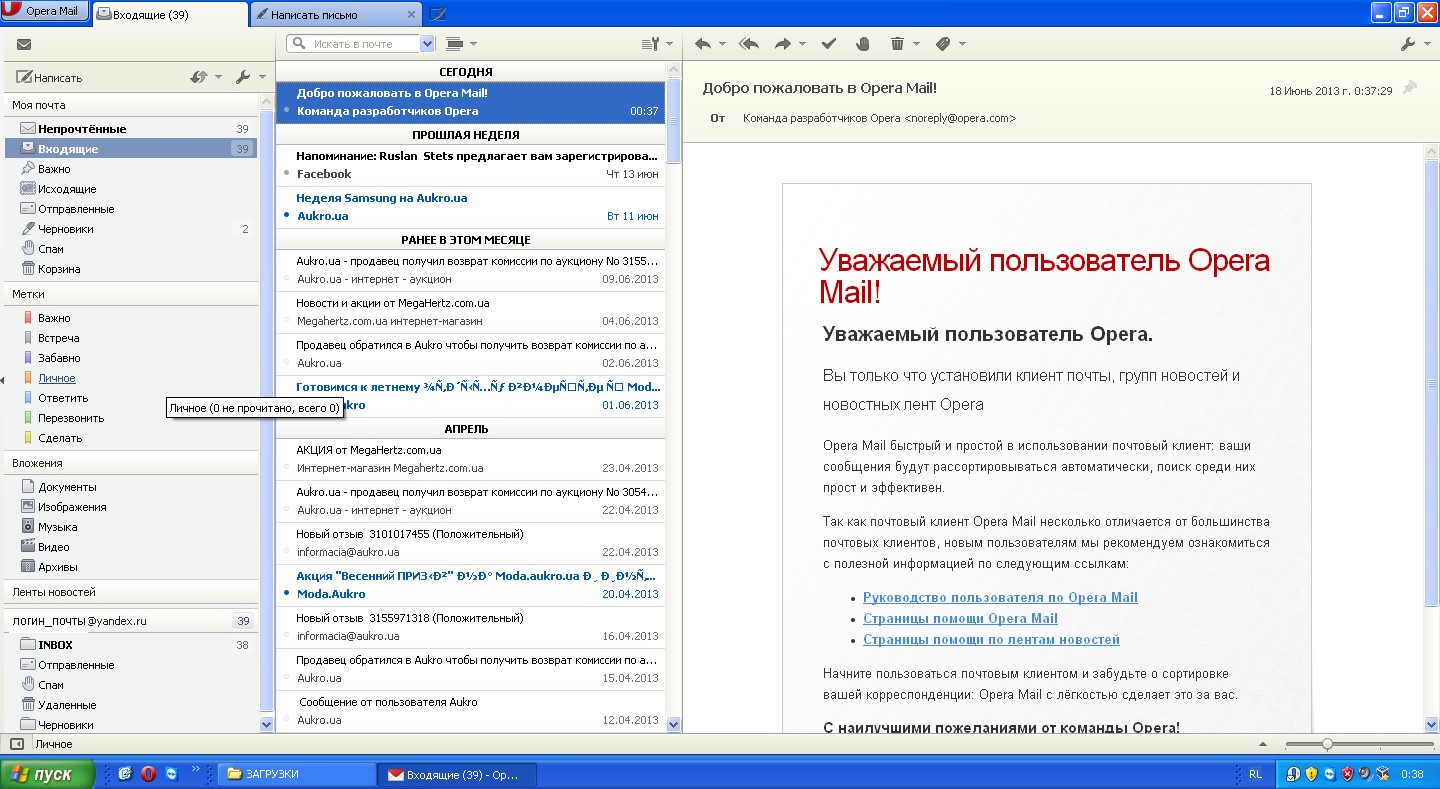Select the green Перезвонить label

(71, 418)
